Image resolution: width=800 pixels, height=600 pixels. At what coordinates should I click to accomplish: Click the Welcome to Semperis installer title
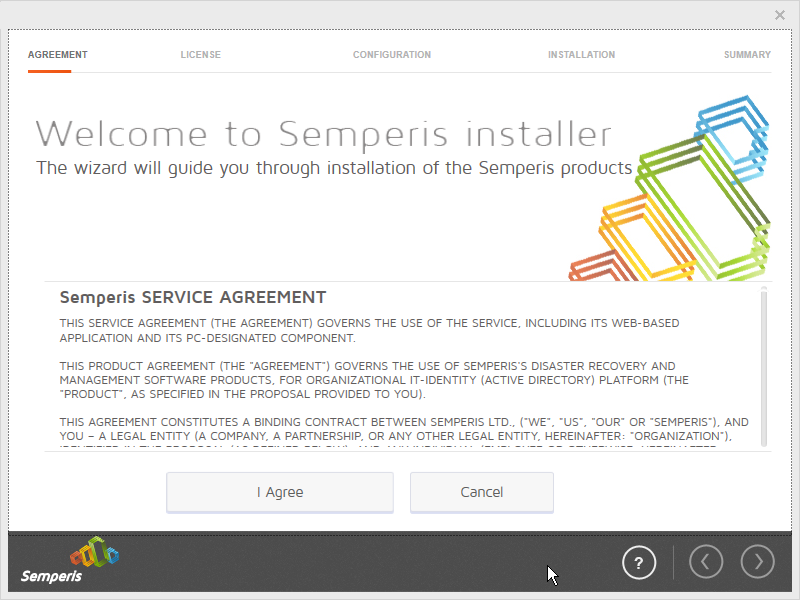click(x=323, y=133)
